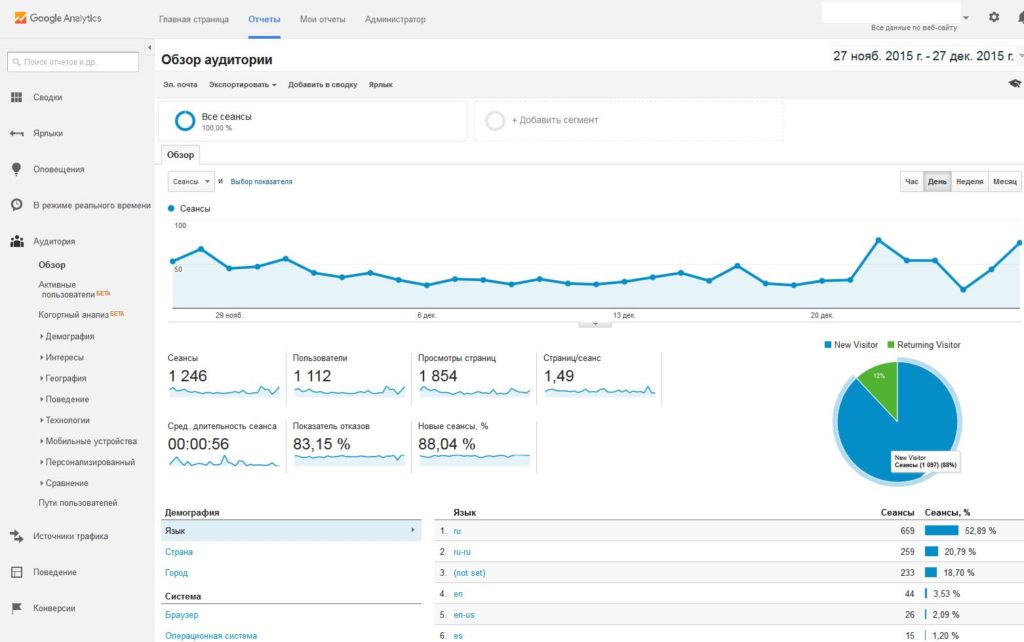Click Добавить сегмент button
The width and height of the screenshot is (1024, 642).
[554, 120]
